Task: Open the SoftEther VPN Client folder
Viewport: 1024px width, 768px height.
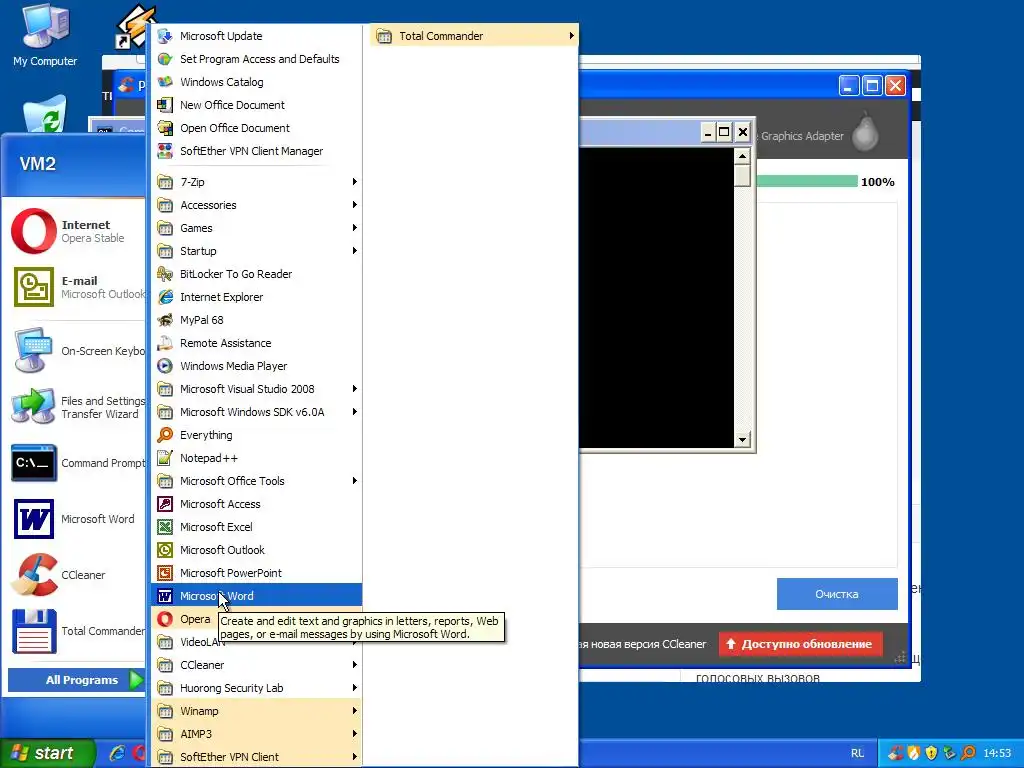Action: point(256,757)
